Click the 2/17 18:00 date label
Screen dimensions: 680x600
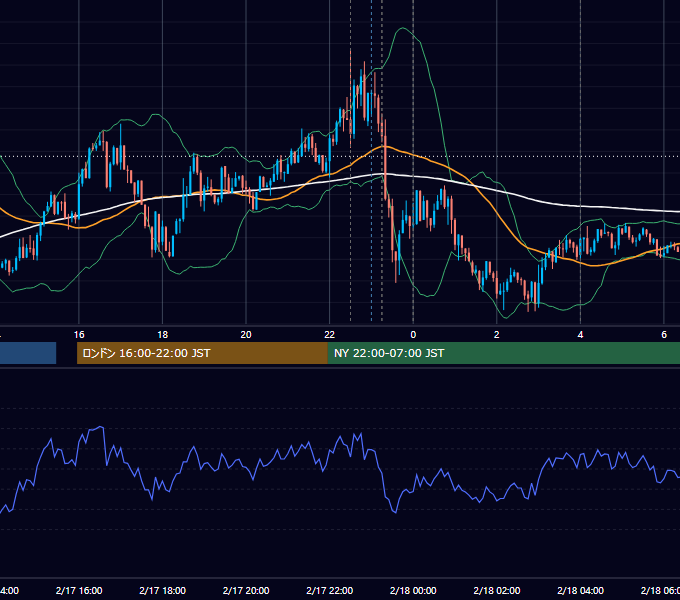[x=163, y=590]
